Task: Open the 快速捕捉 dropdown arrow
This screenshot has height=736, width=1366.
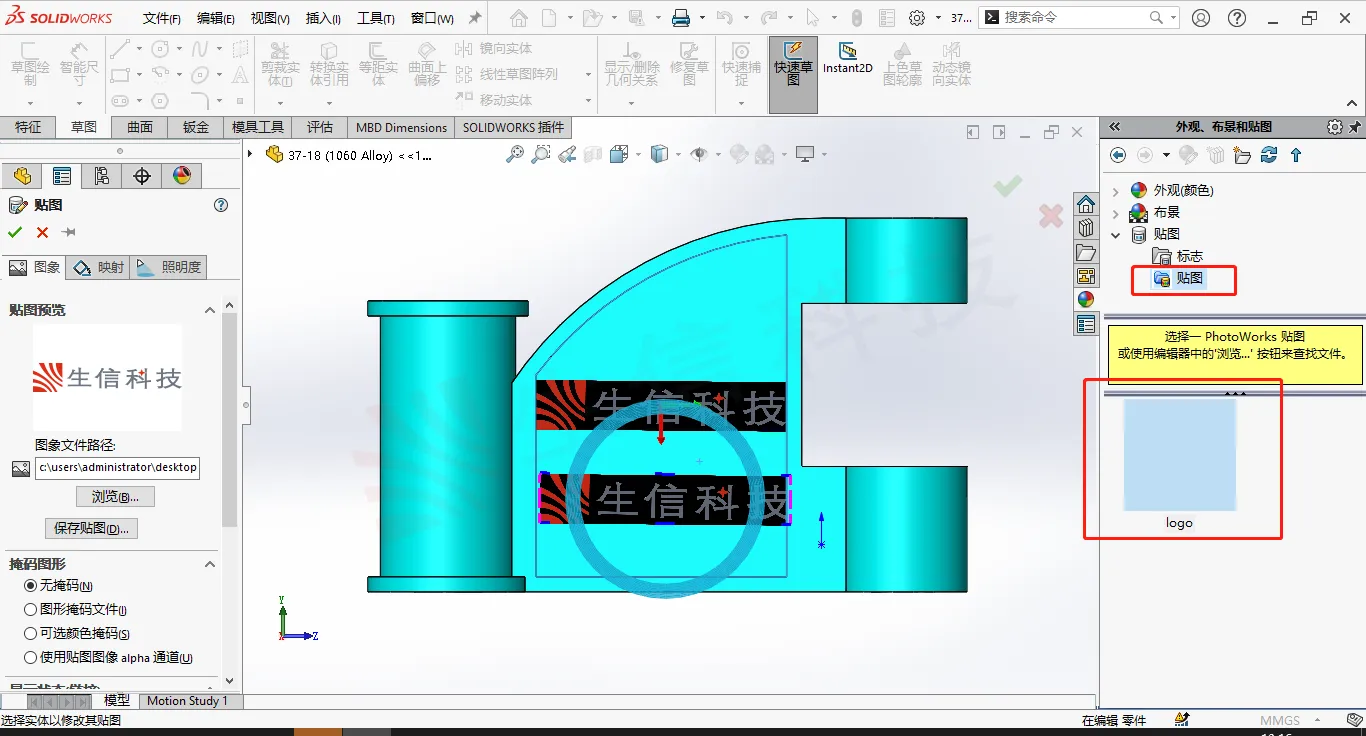Action: tap(741, 102)
